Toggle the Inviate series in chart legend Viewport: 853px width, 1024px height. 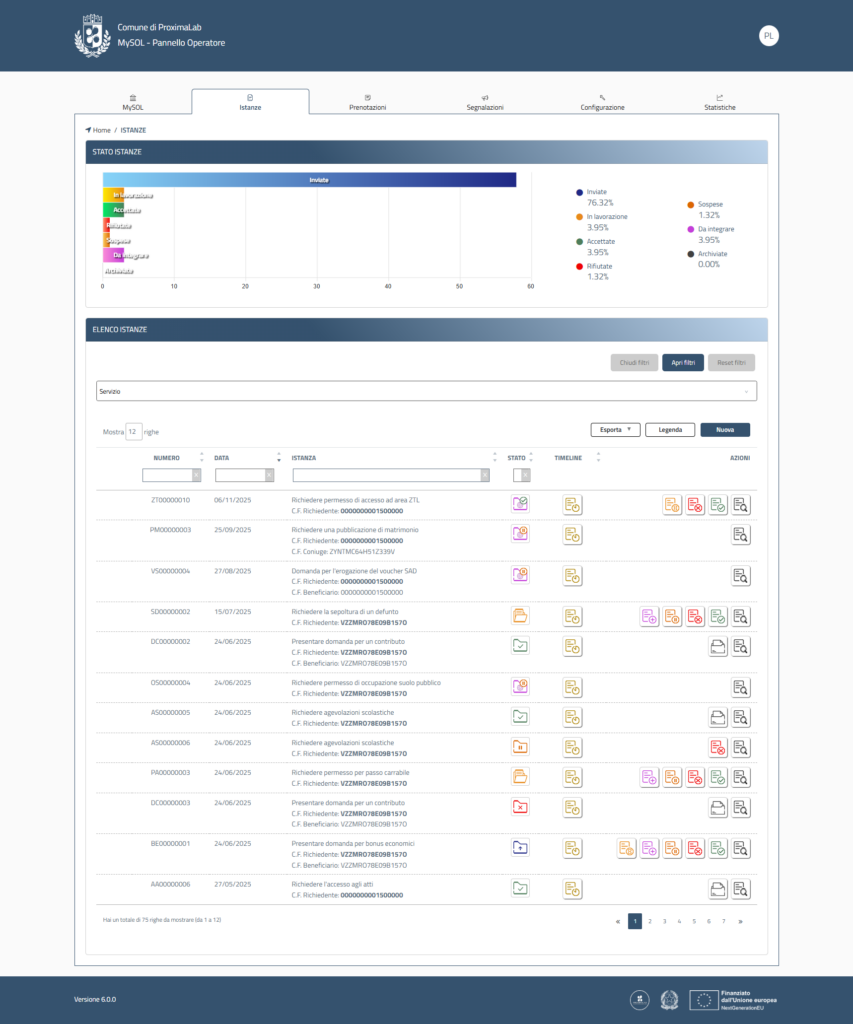click(596, 192)
